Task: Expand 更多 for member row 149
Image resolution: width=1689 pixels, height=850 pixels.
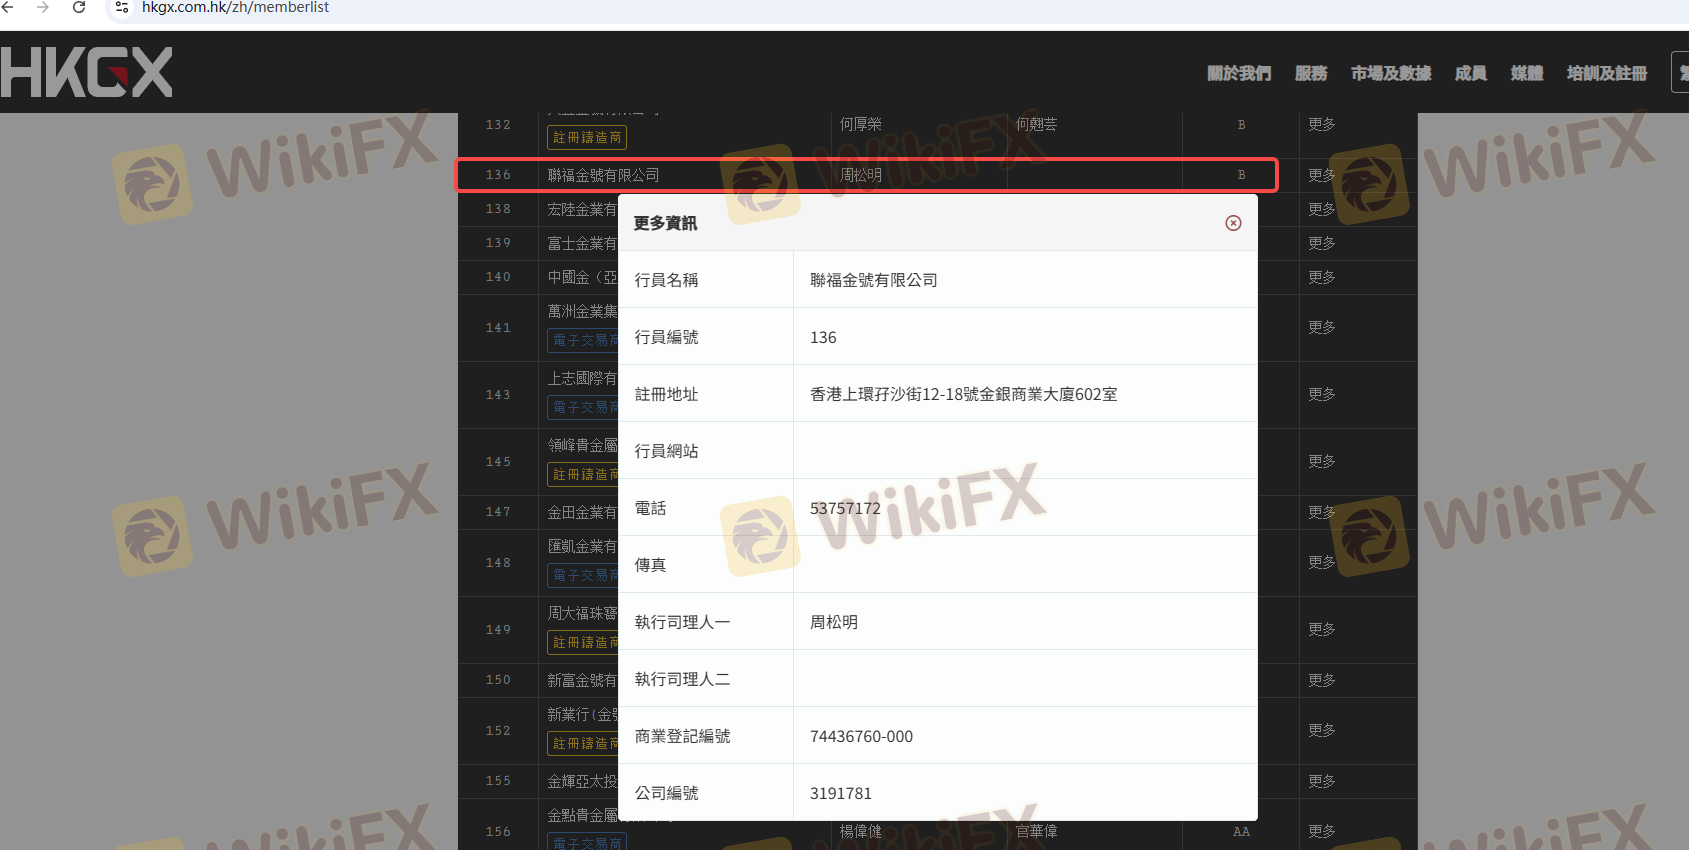Action: tap(1321, 629)
